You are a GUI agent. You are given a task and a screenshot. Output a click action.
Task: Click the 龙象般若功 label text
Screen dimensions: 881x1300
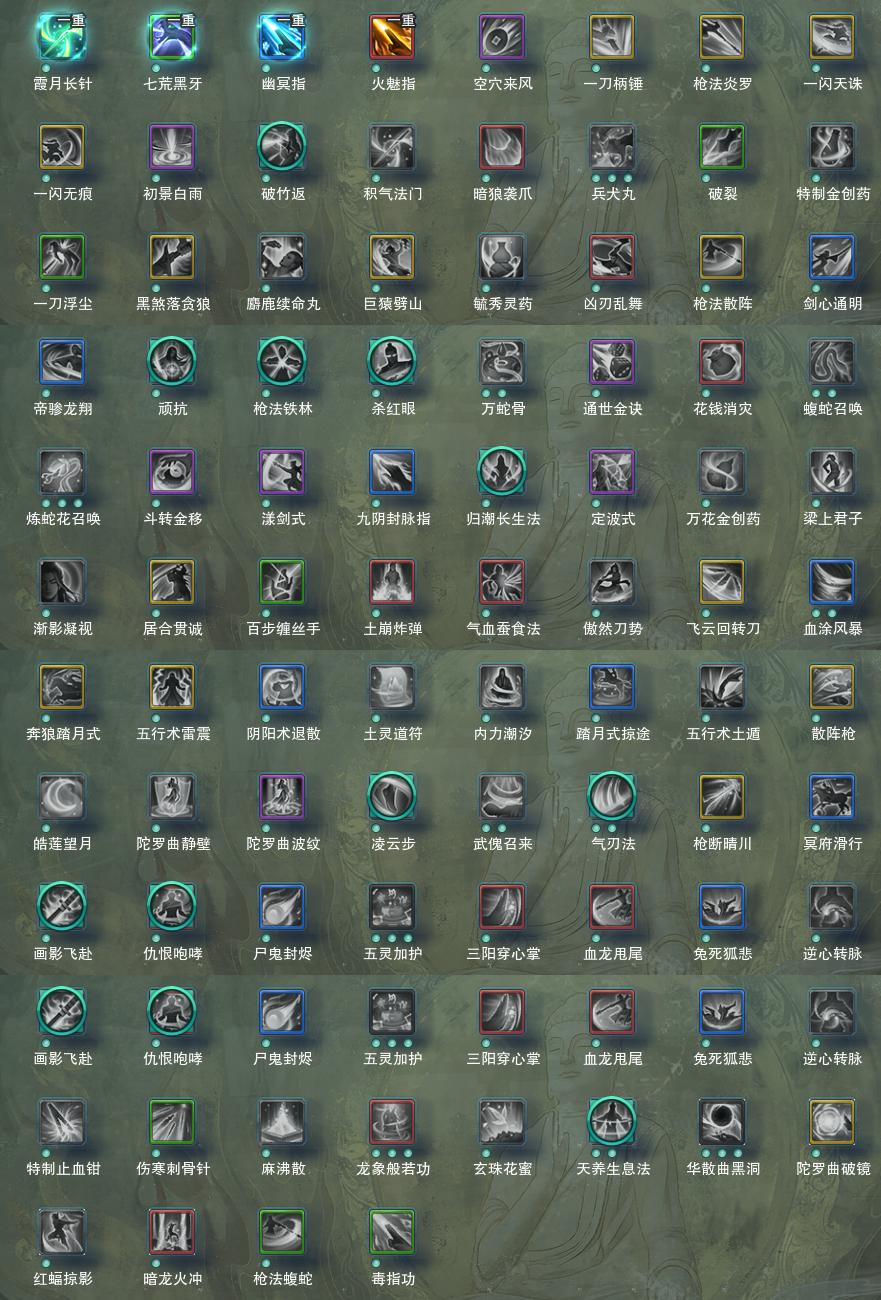pos(392,1168)
